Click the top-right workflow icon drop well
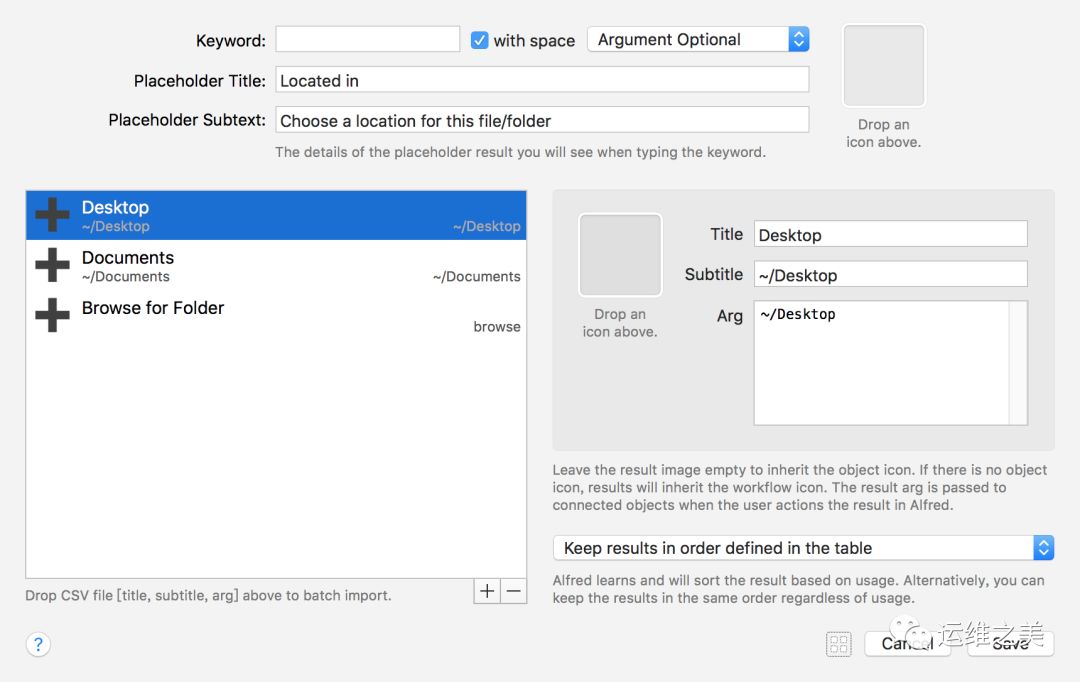This screenshot has height=682, width=1080. [x=884, y=65]
